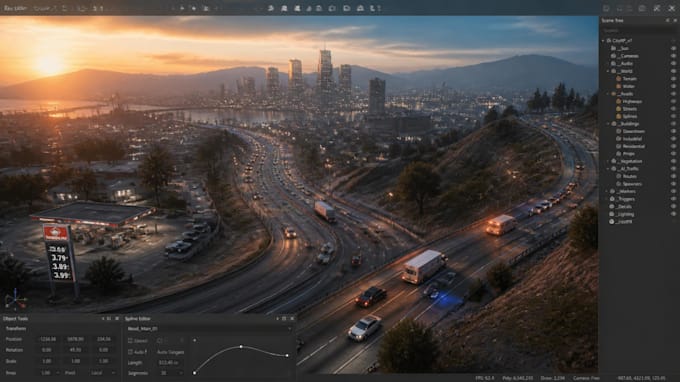
Task: Click the Streets node icon
Action: pos(619,109)
